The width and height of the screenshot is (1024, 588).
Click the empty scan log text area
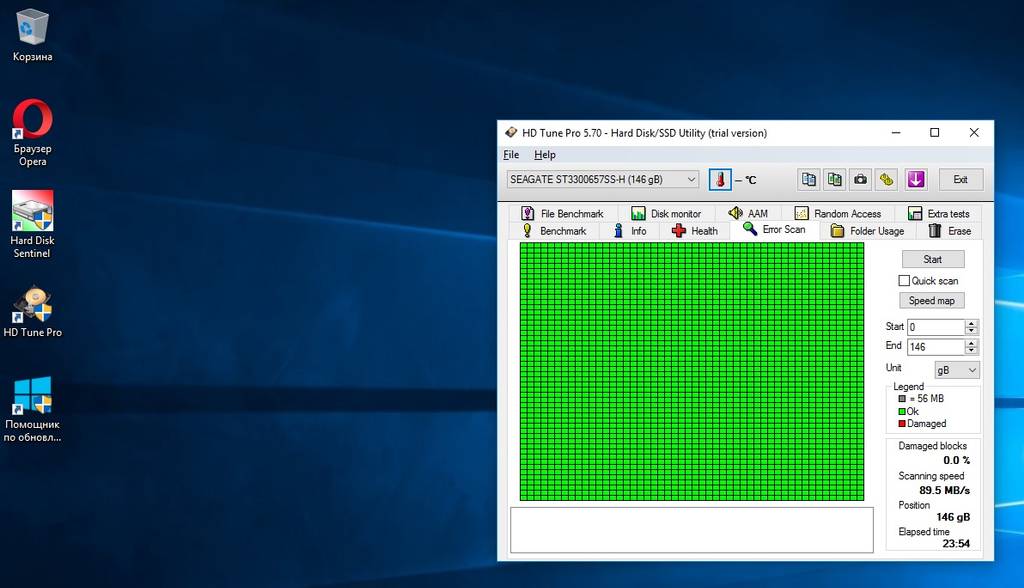(x=692, y=531)
